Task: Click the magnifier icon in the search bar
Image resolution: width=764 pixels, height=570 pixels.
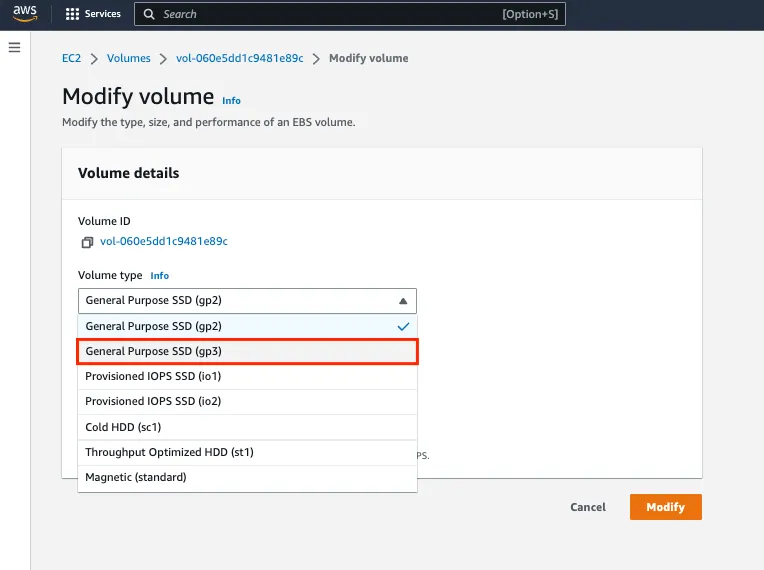Action: 149,14
